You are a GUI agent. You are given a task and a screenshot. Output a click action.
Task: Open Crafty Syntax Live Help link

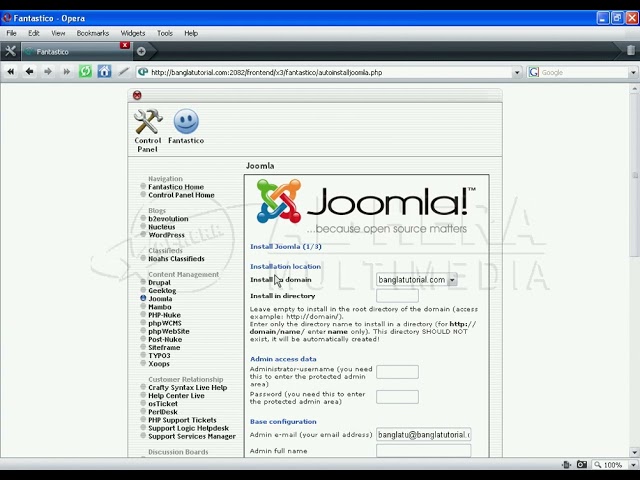click(188, 388)
